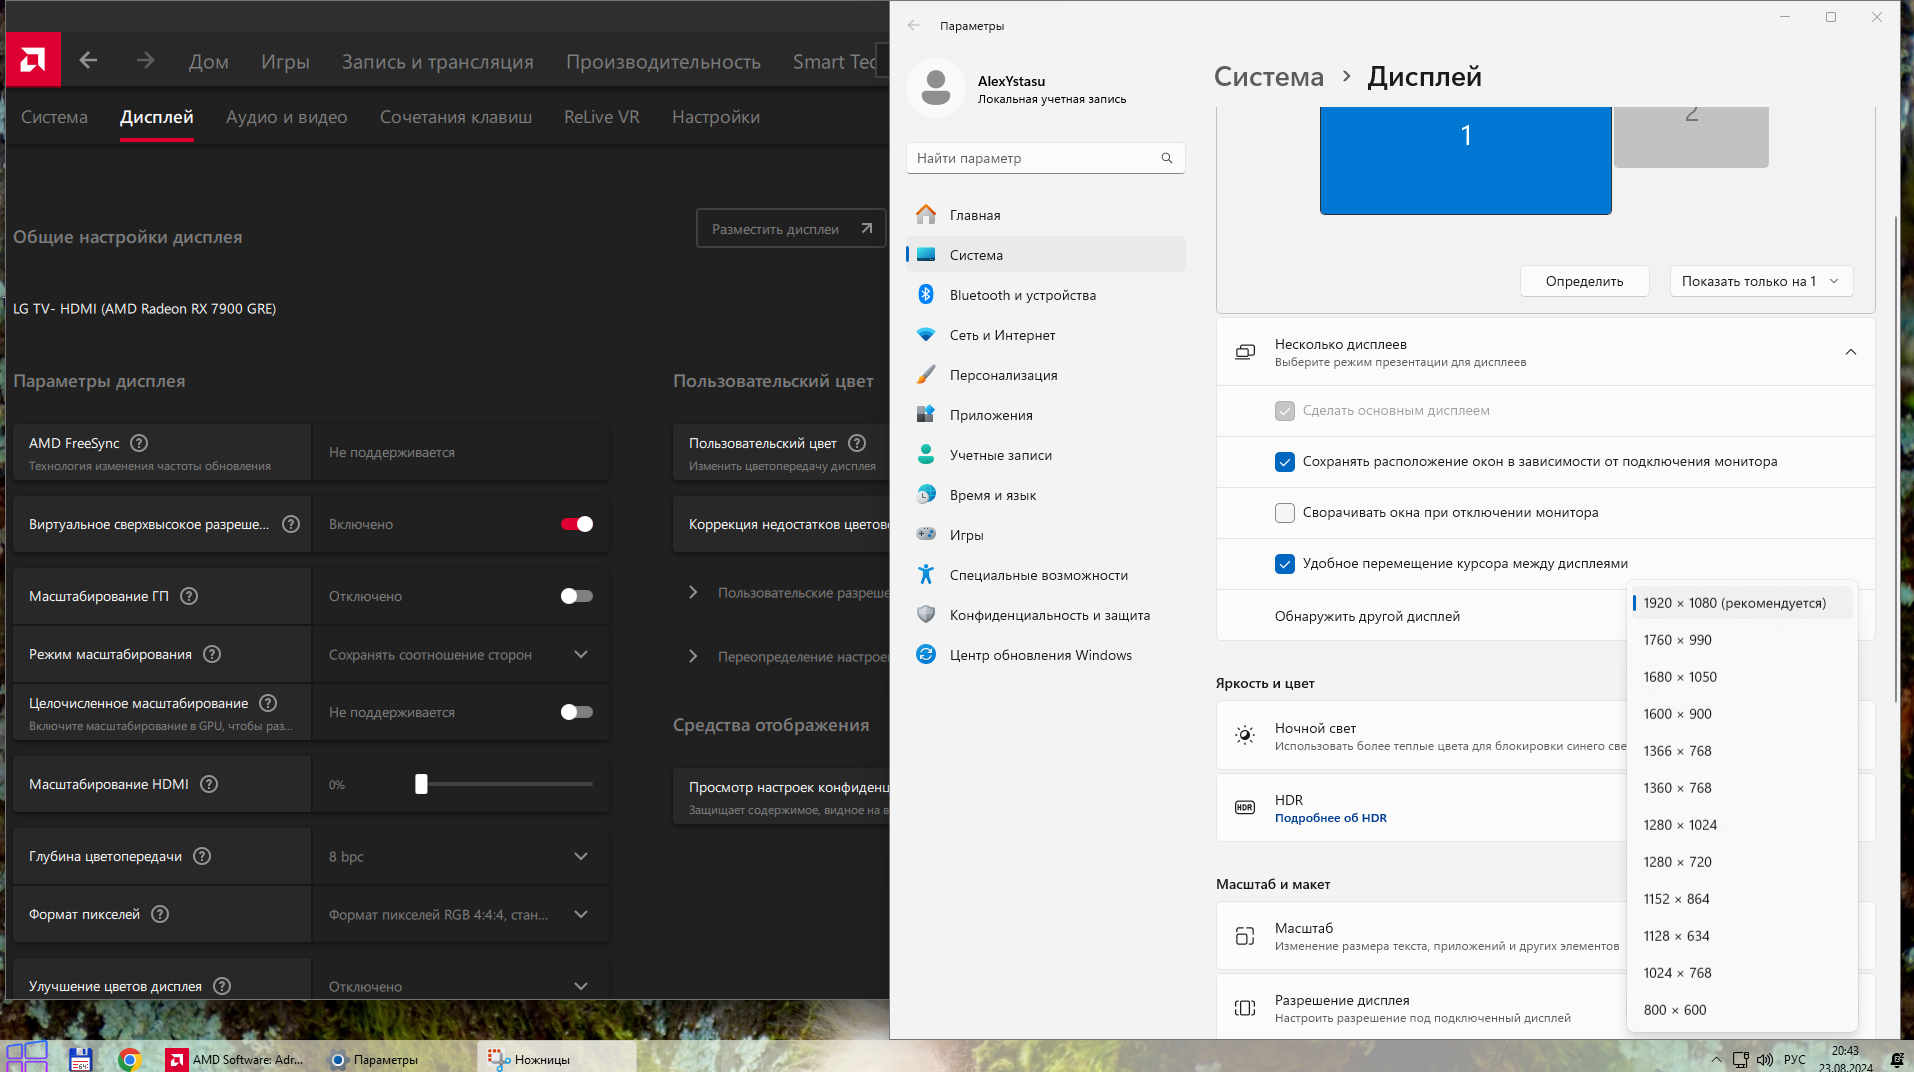Screen dimensions: 1914x1072
Task: Click the search magnifier icon in Параметры
Action: click(1167, 158)
